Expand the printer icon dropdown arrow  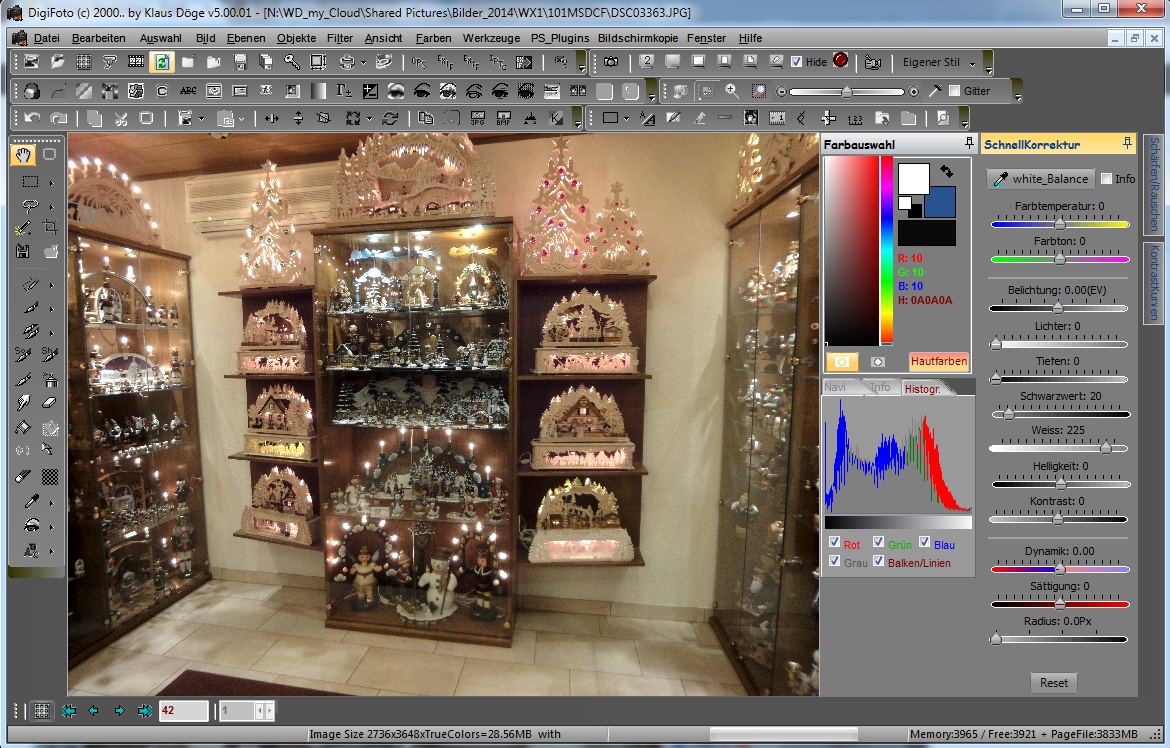tap(363, 62)
